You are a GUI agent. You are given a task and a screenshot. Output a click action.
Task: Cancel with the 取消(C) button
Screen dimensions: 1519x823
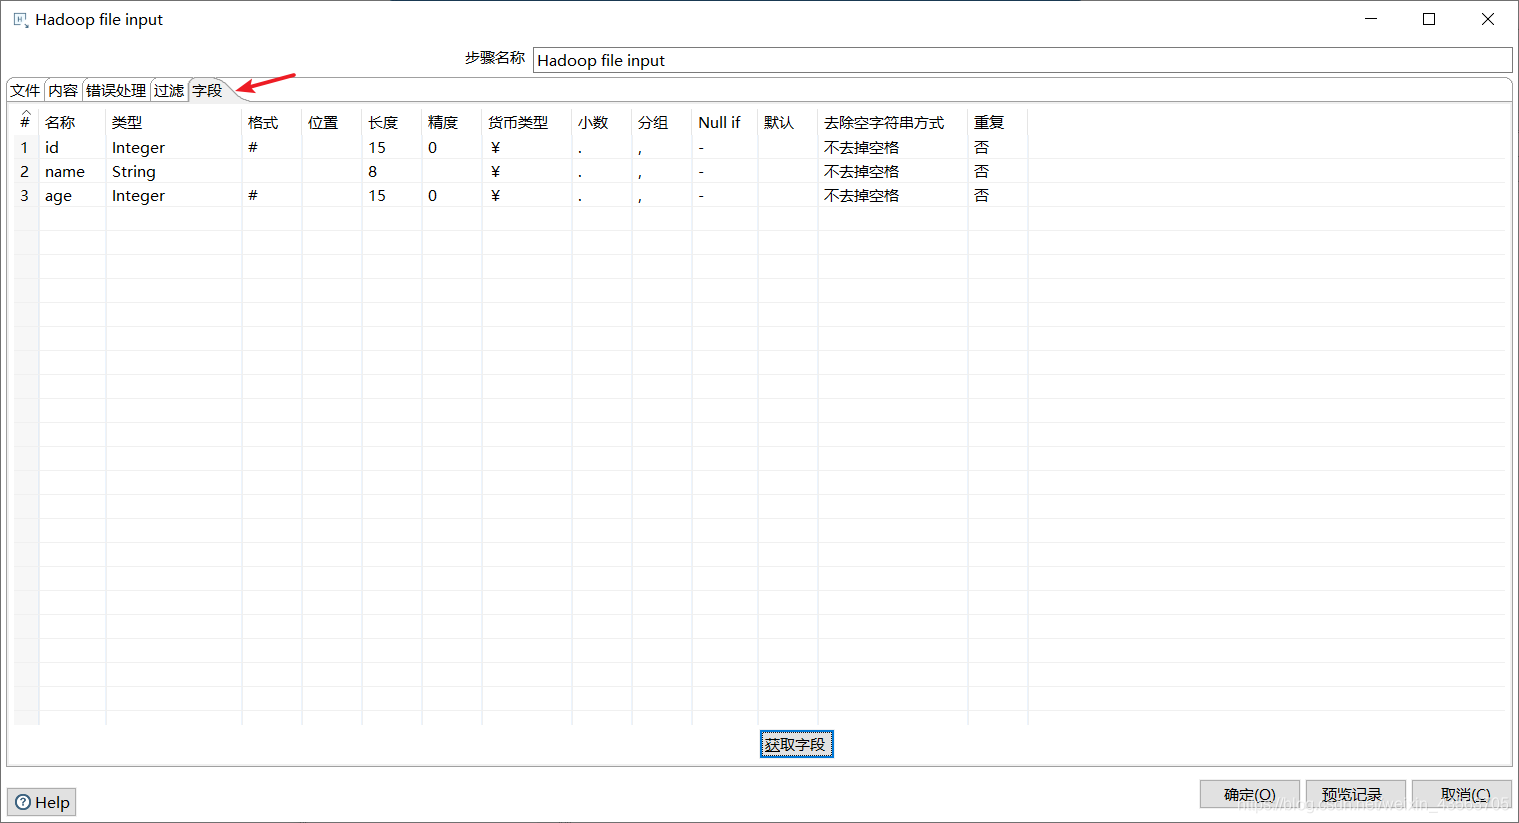(x=1461, y=794)
